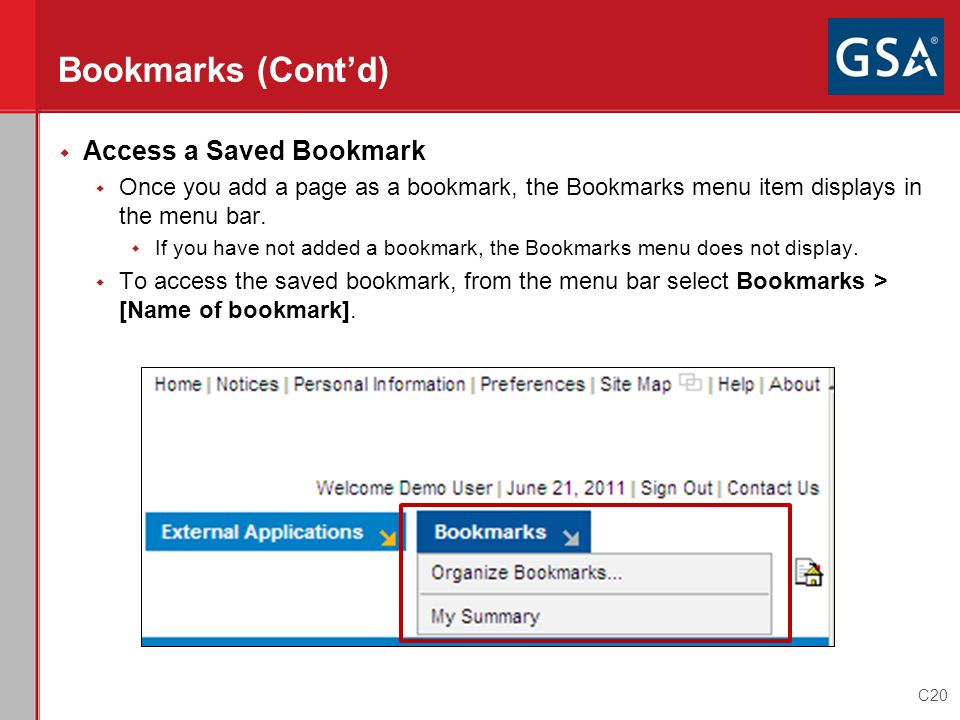The width and height of the screenshot is (960, 720).
Task: Open the Preferences link
Action: pyautogui.click(x=533, y=384)
